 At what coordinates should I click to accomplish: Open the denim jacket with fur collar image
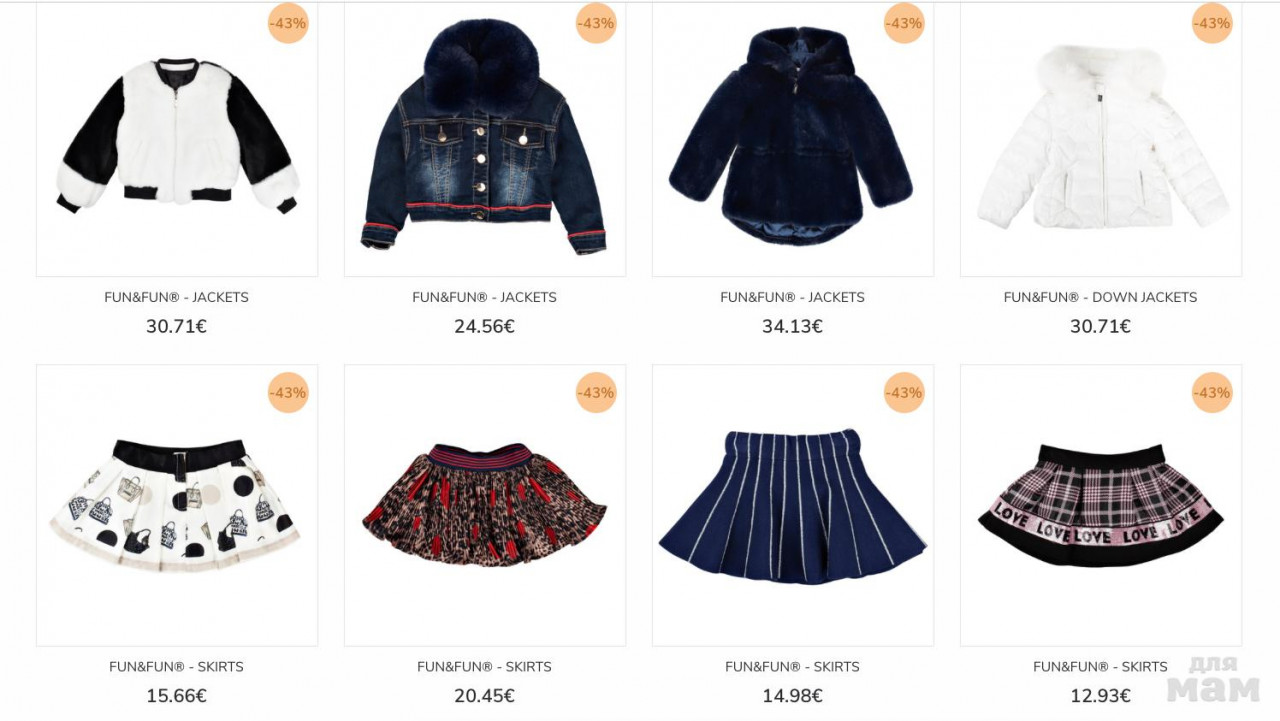485,136
